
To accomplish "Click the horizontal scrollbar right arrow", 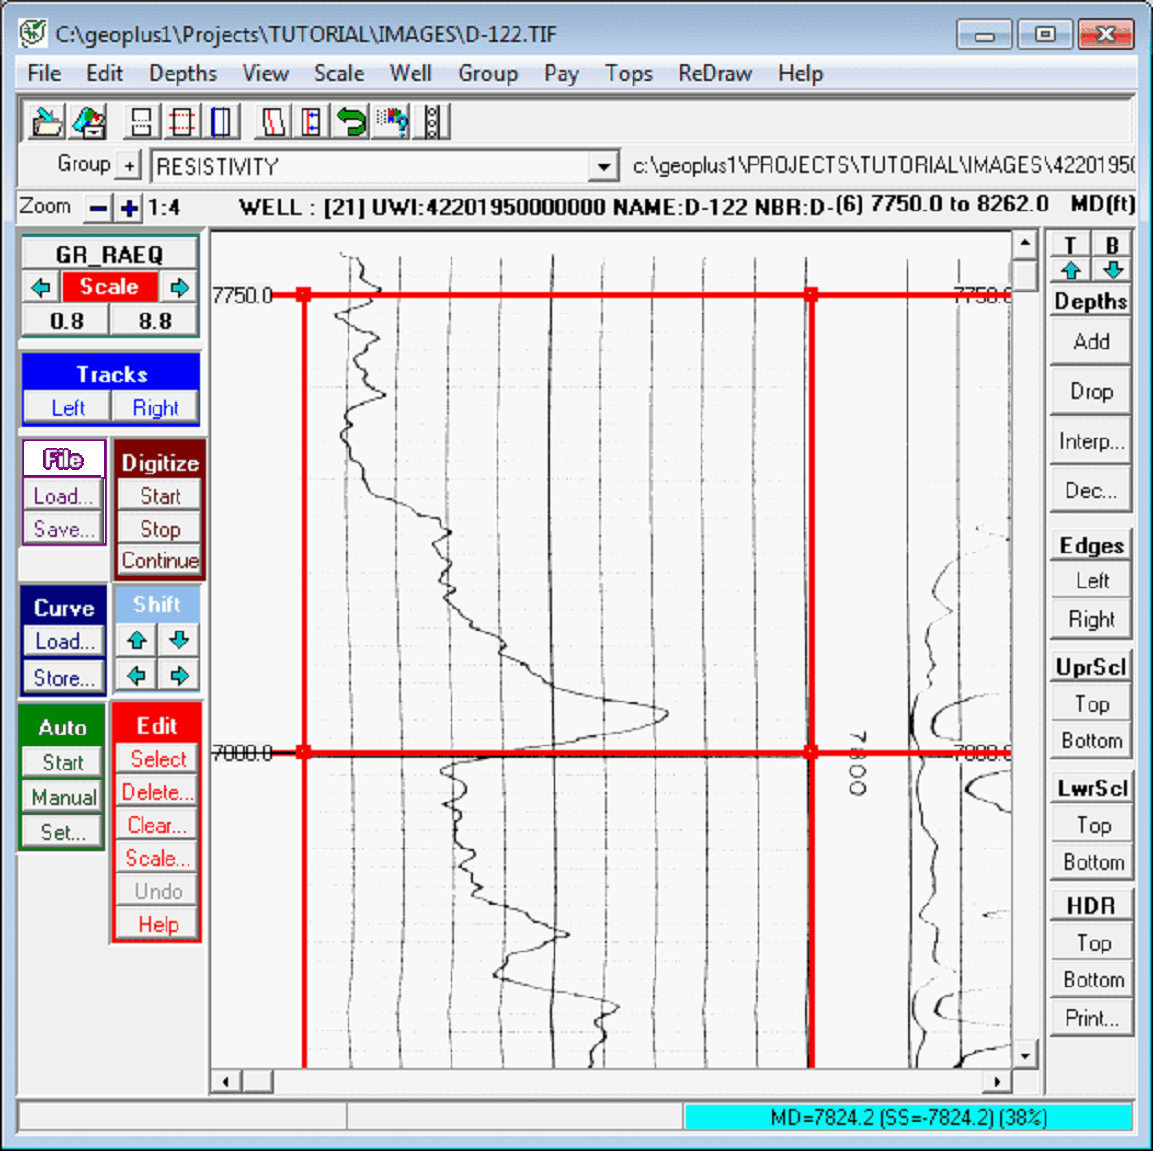I will click(x=996, y=1082).
